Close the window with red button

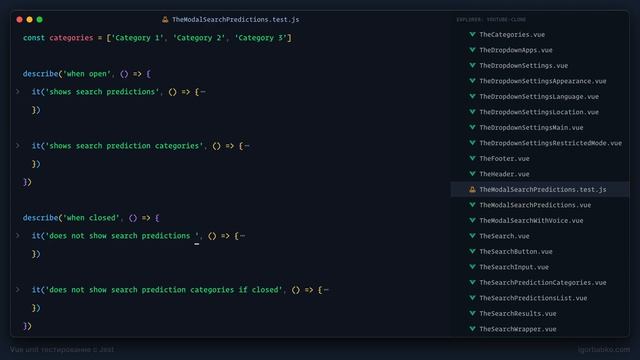19,19
